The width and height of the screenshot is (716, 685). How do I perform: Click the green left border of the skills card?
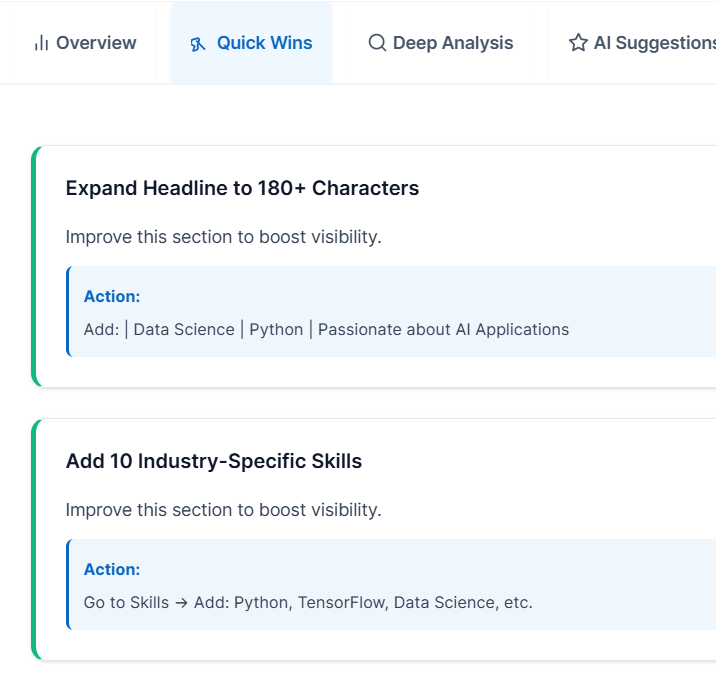(x=35, y=540)
